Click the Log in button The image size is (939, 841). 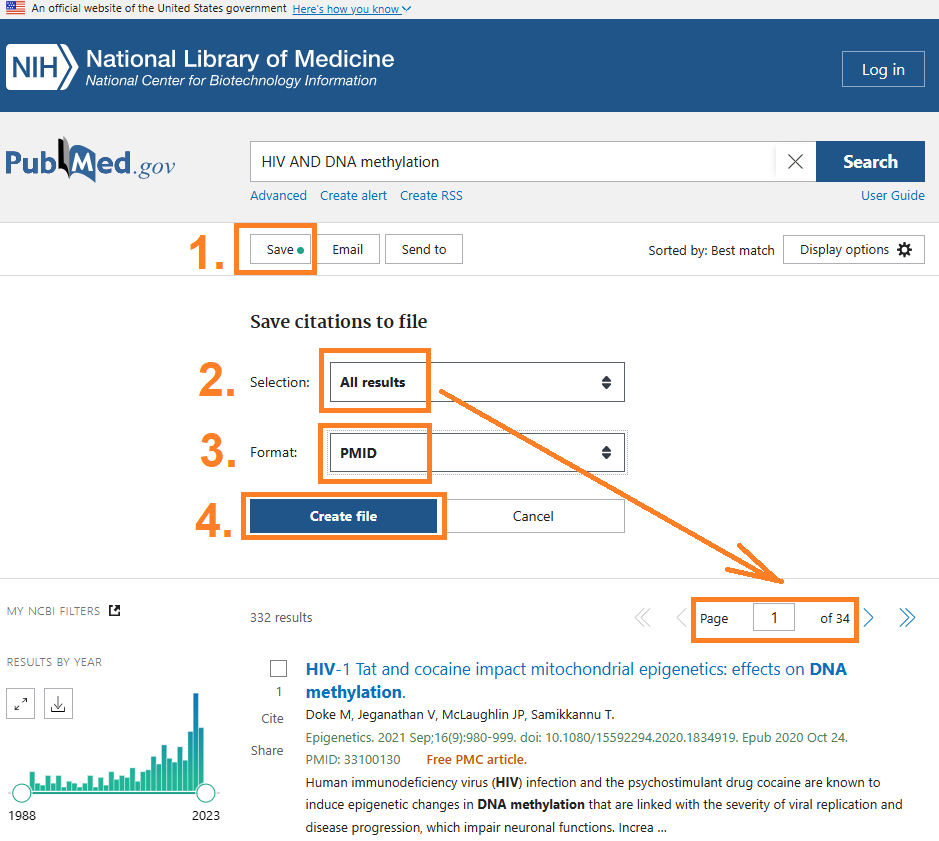[883, 69]
